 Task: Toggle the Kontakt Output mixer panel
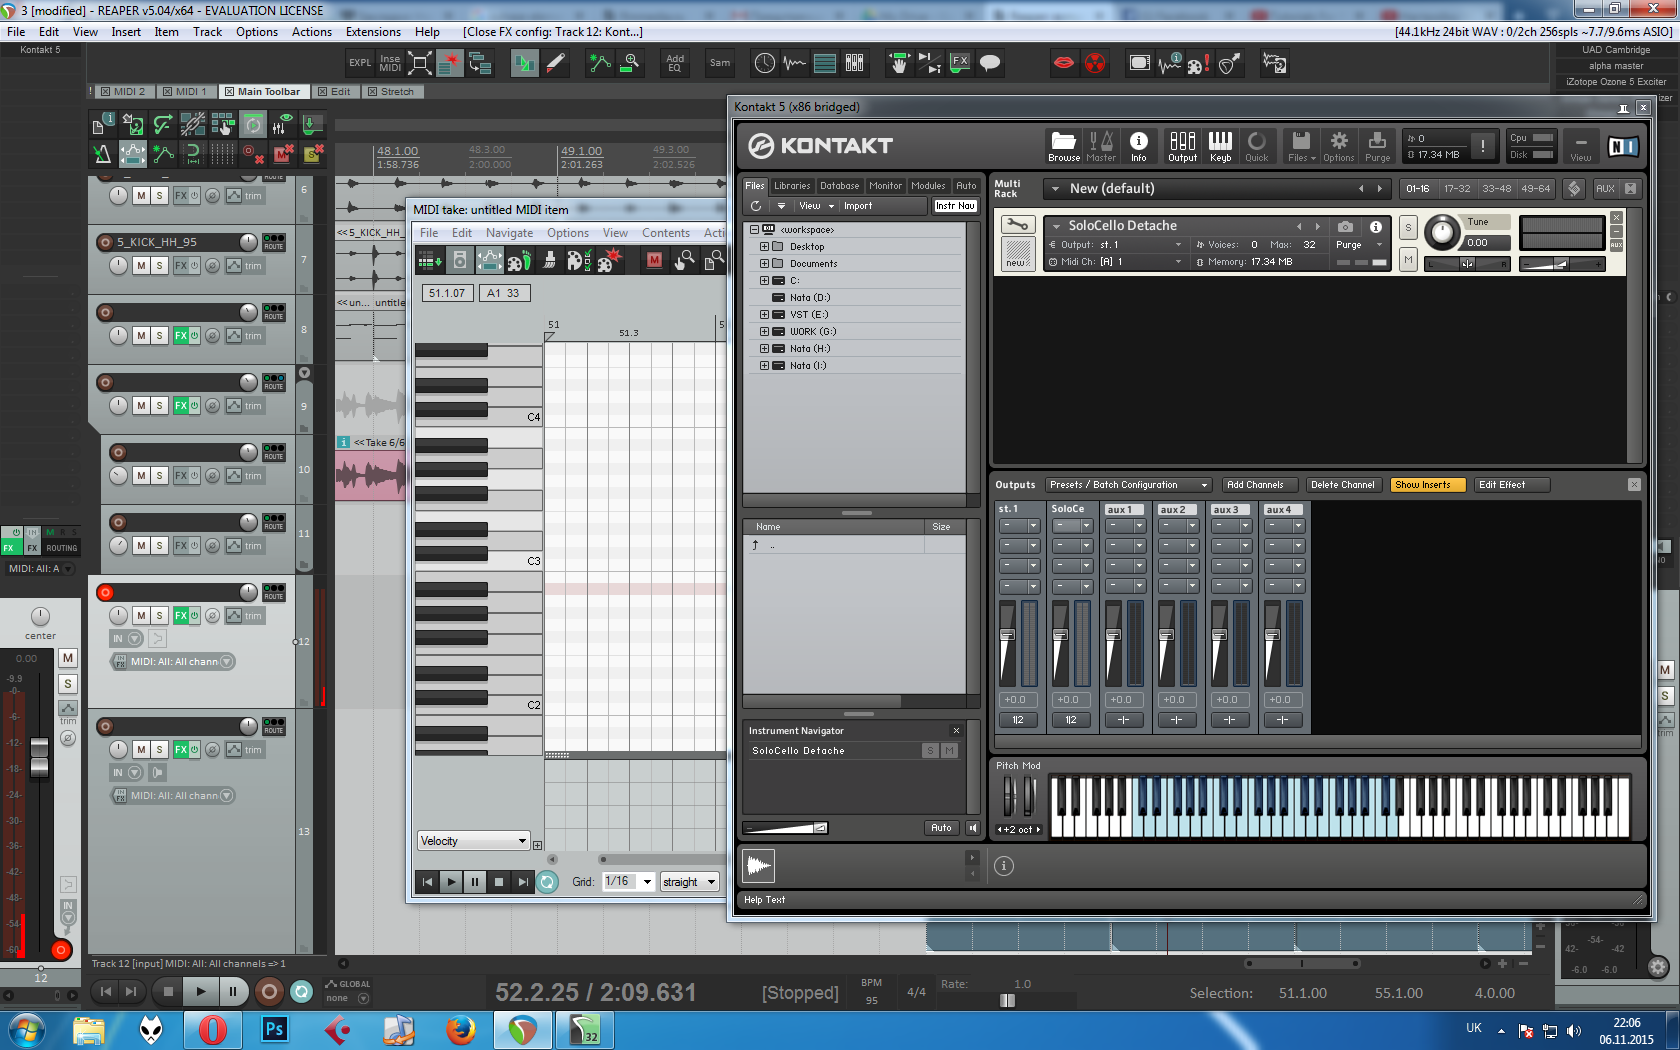point(1182,146)
